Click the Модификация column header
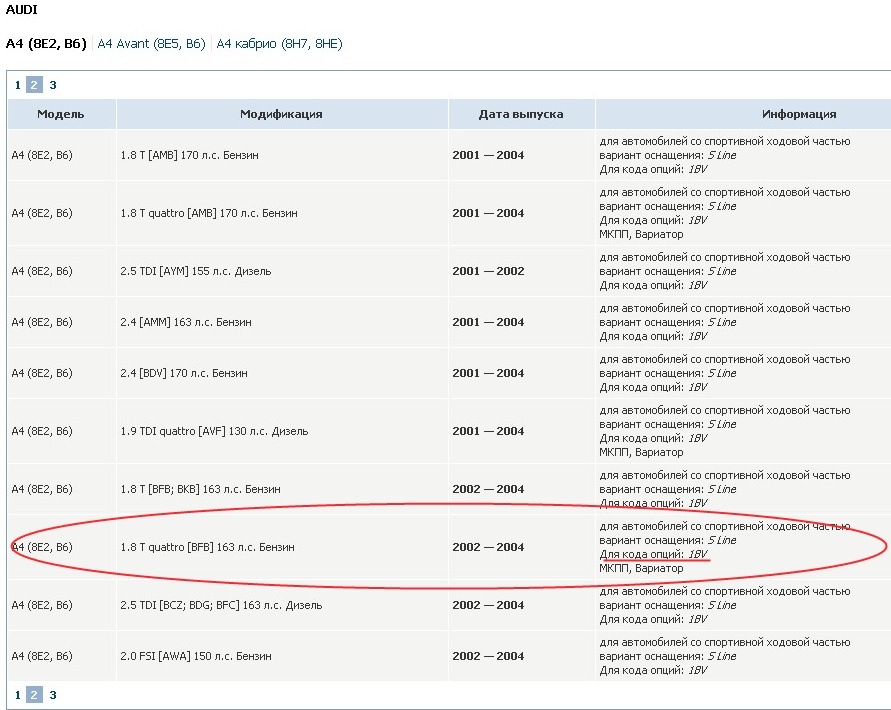Screen dimensions: 891x710 (281, 114)
